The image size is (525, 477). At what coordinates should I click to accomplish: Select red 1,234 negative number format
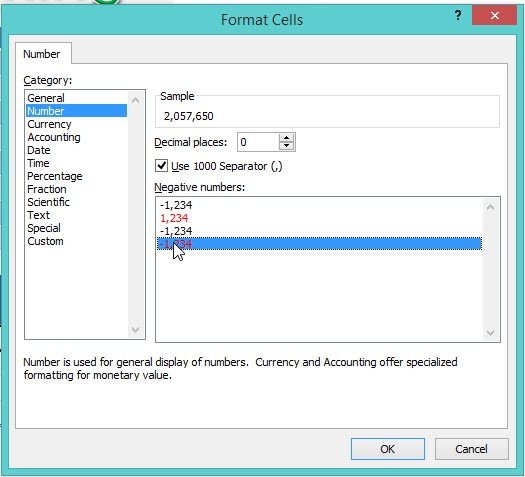point(319,218)
